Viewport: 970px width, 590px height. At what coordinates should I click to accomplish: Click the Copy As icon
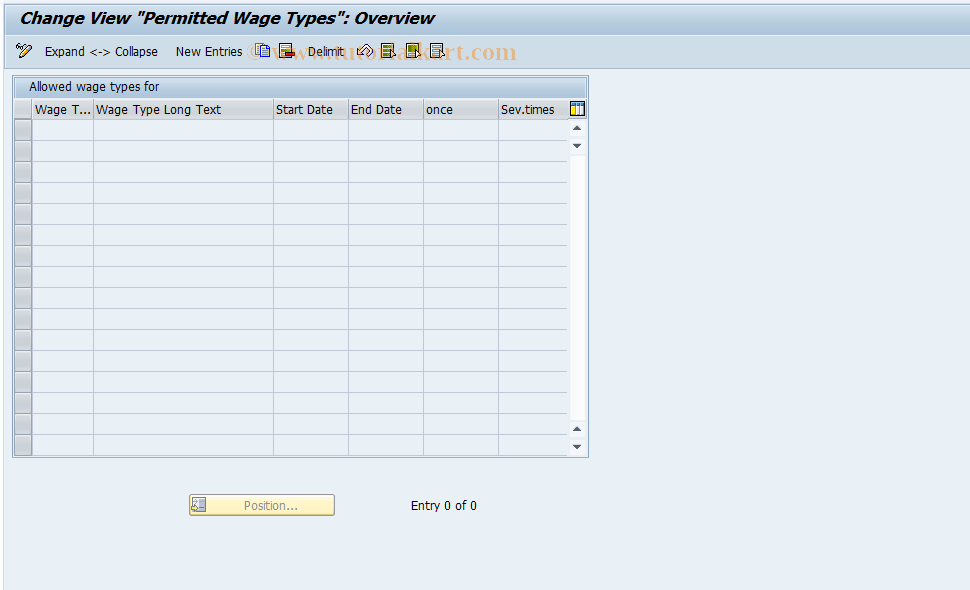click(x=262, y=51)
